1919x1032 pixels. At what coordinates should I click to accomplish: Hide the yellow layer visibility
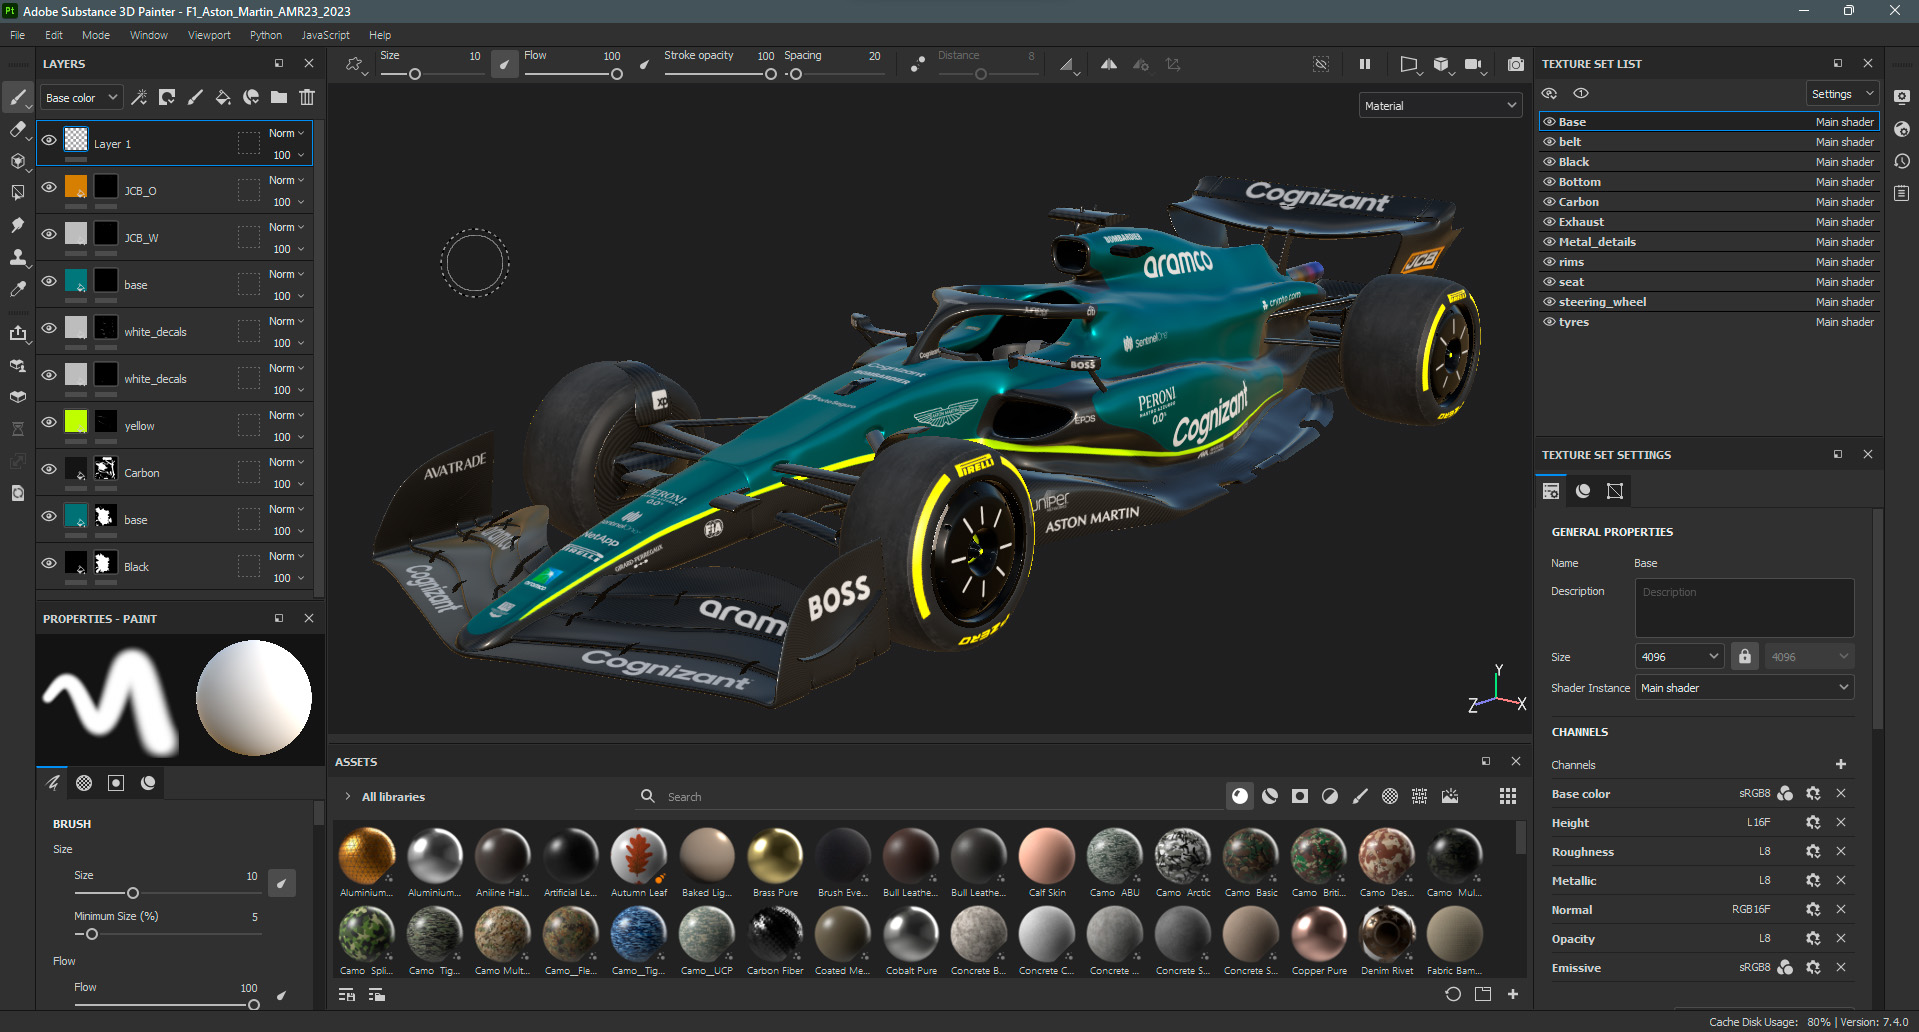click(x=48, y=422)
